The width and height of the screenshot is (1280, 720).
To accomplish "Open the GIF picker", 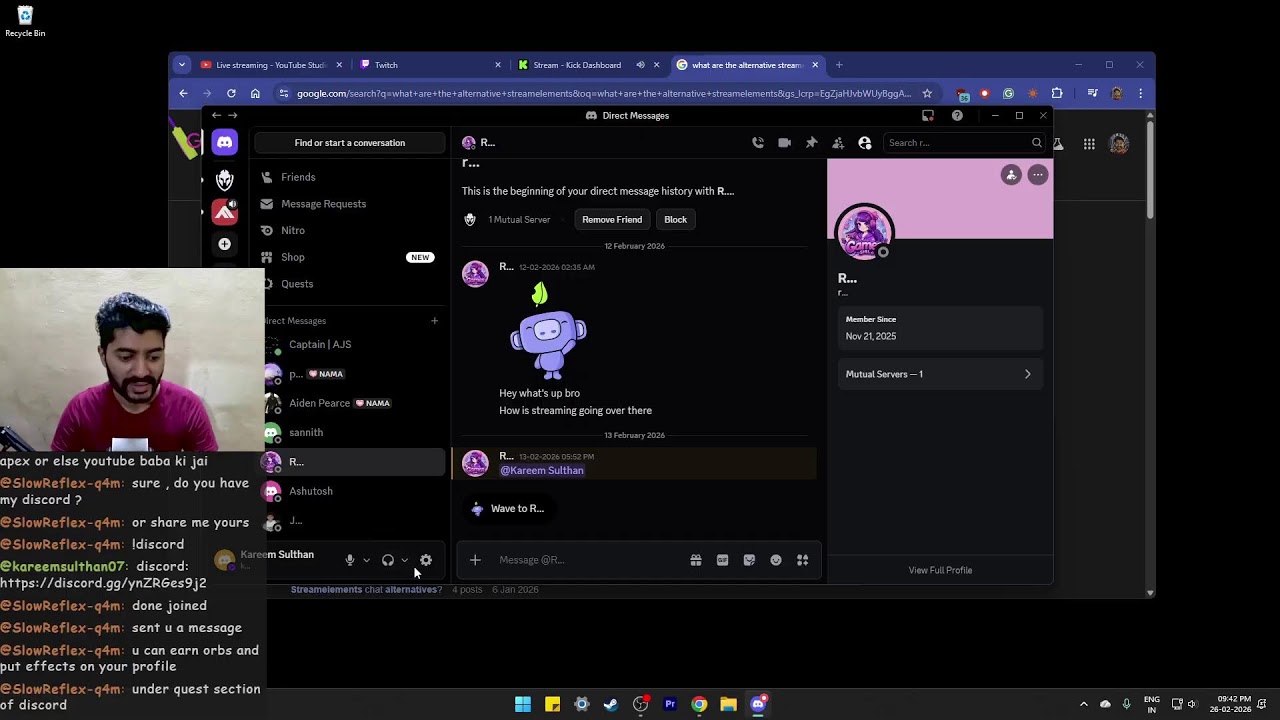I will [722, 560].
